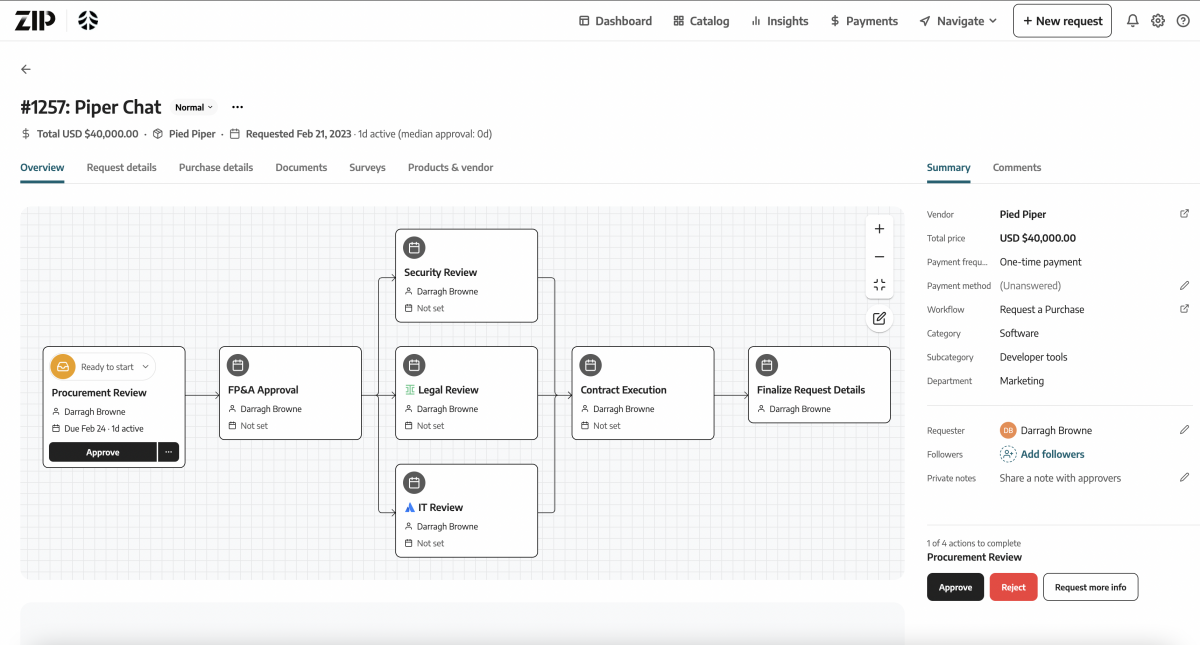Open the three-dot menu beside Piper Chat title

(237, 107)
